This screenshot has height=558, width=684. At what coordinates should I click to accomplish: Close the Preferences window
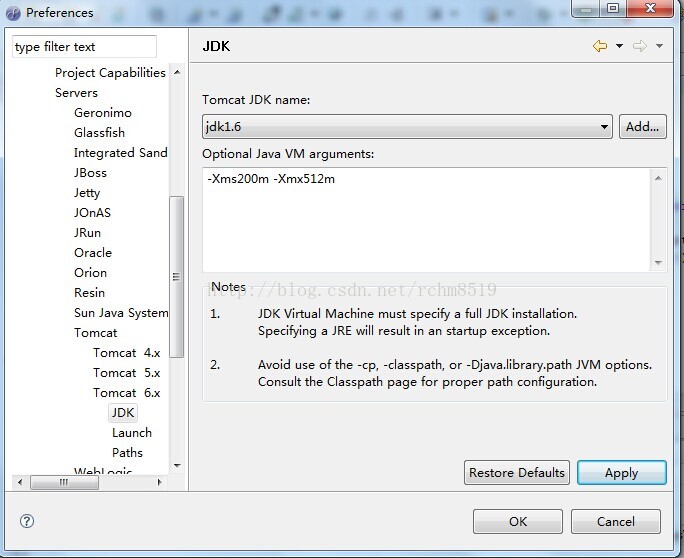click(650, 8)
